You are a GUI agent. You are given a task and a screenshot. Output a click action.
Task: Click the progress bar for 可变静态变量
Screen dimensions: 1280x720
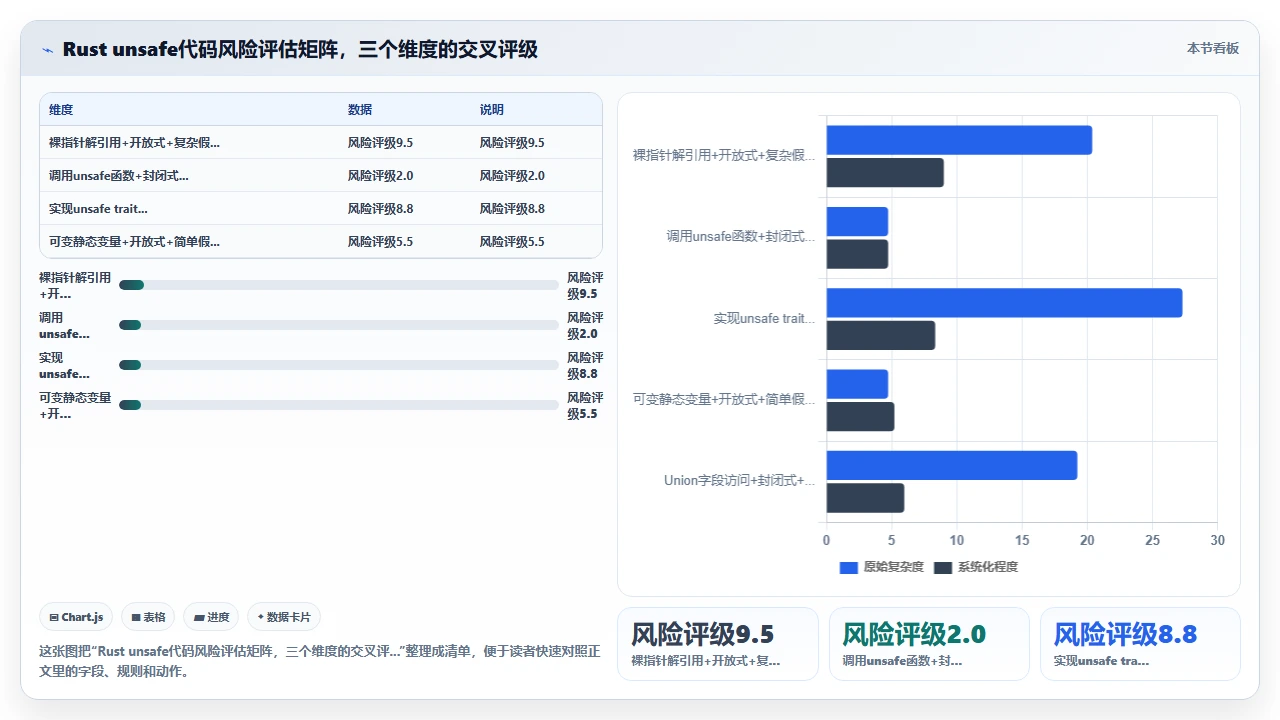coord(339,405)
